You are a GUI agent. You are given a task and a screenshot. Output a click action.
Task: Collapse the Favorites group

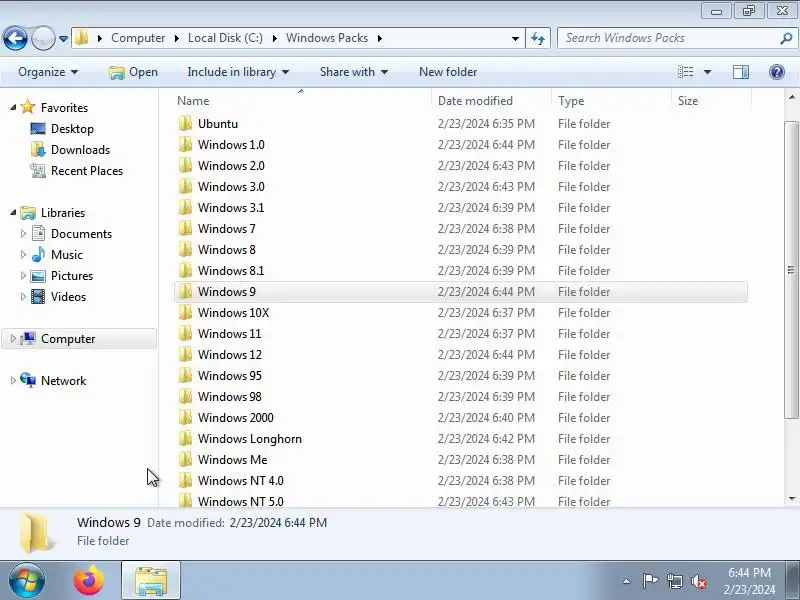[x=13, y=107]
